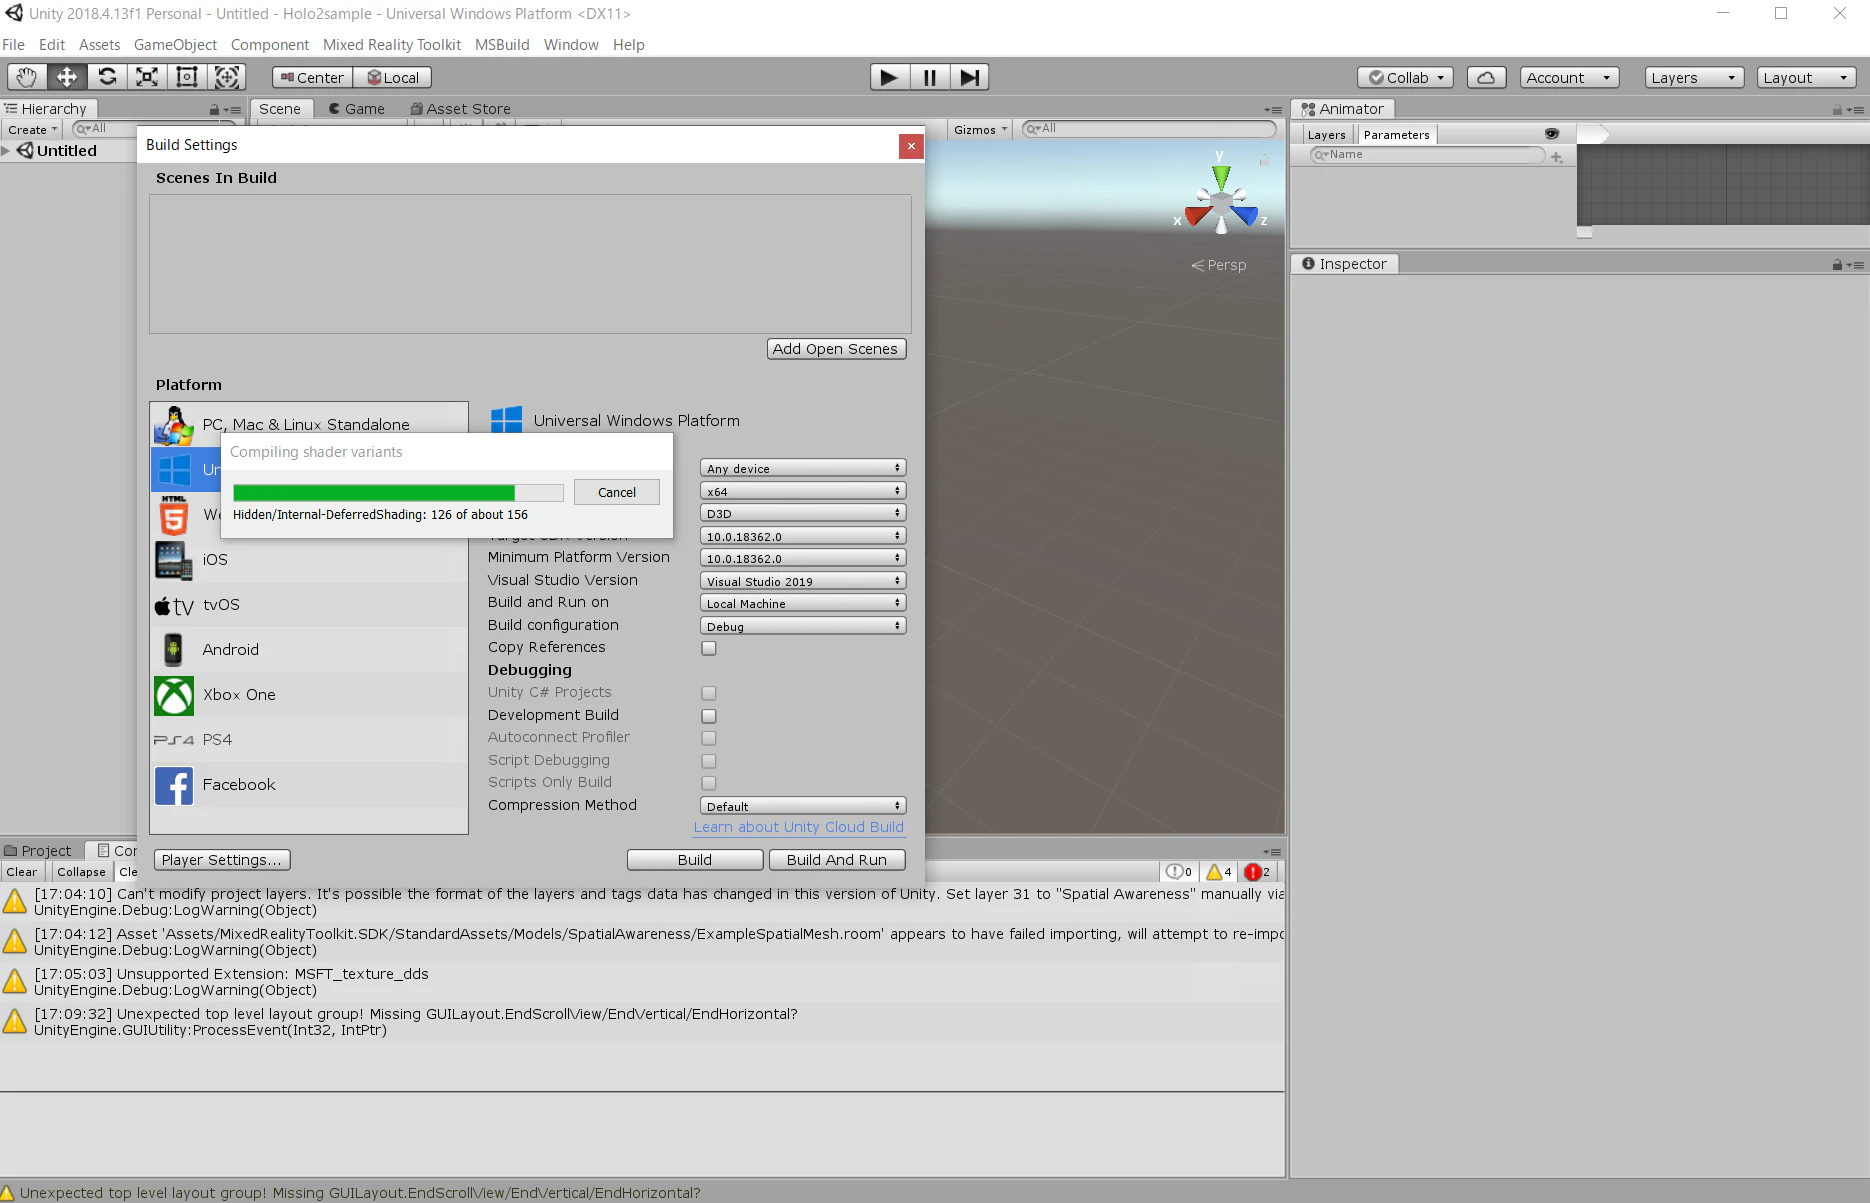This screenshot has width=1870, height=1203.
Task: Open the Layers dropdown in toolbar
Action: pos(1694,77)
